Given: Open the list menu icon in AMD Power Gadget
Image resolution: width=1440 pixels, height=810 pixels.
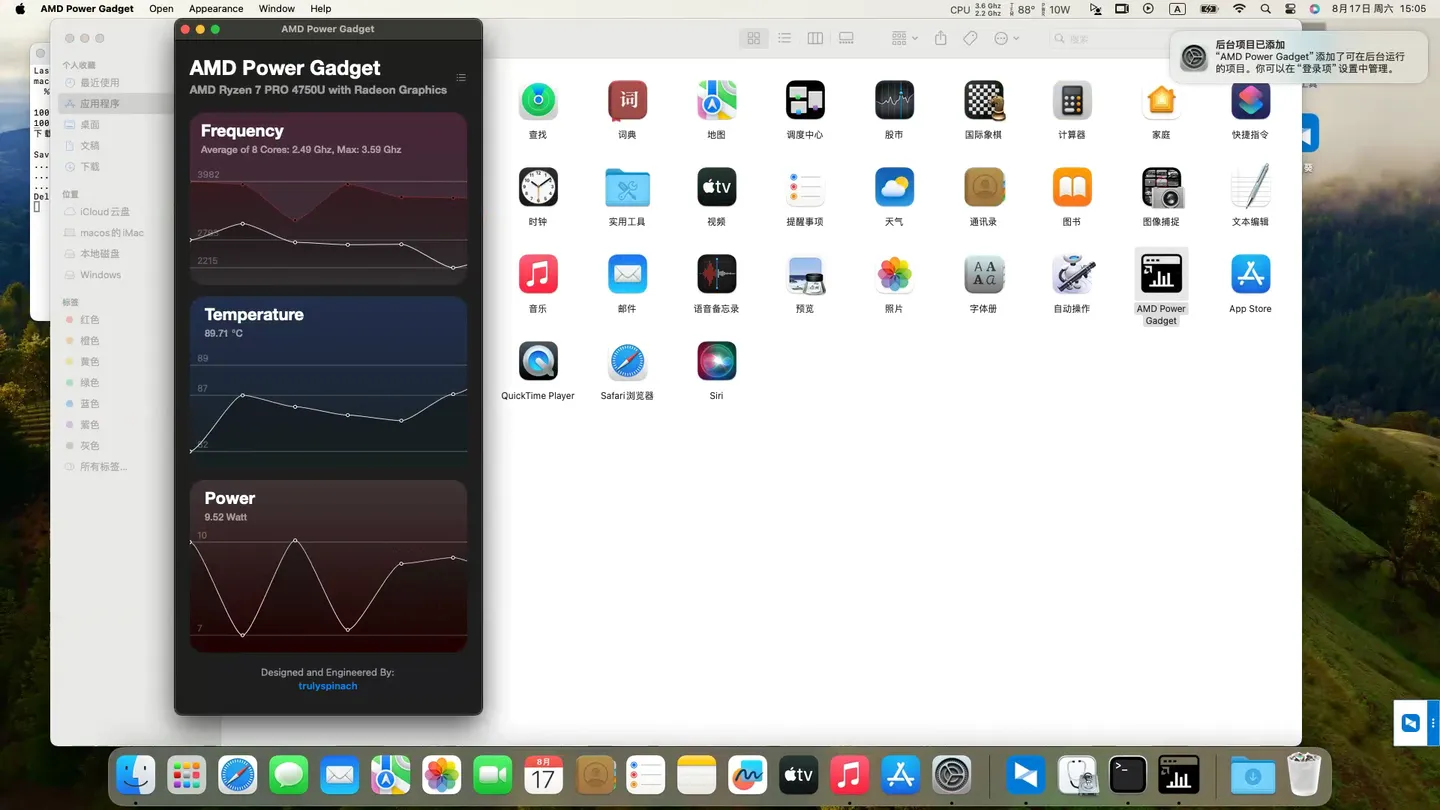Looking at the screenshot, I should 461,77.
